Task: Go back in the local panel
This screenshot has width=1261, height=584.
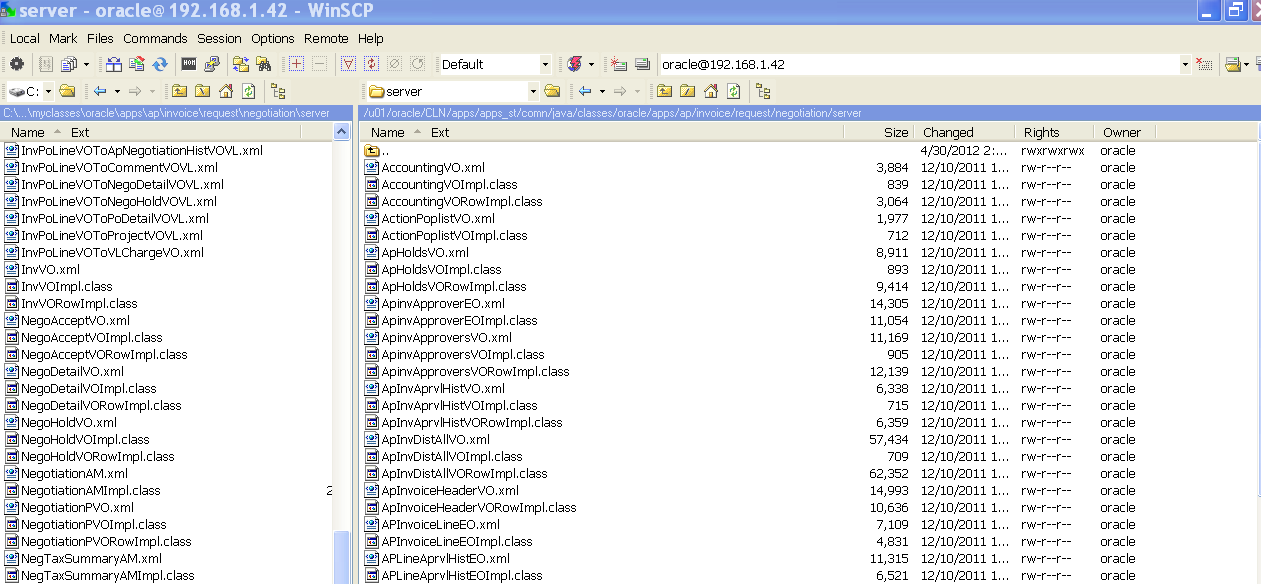Action: (x=100, y=91)
